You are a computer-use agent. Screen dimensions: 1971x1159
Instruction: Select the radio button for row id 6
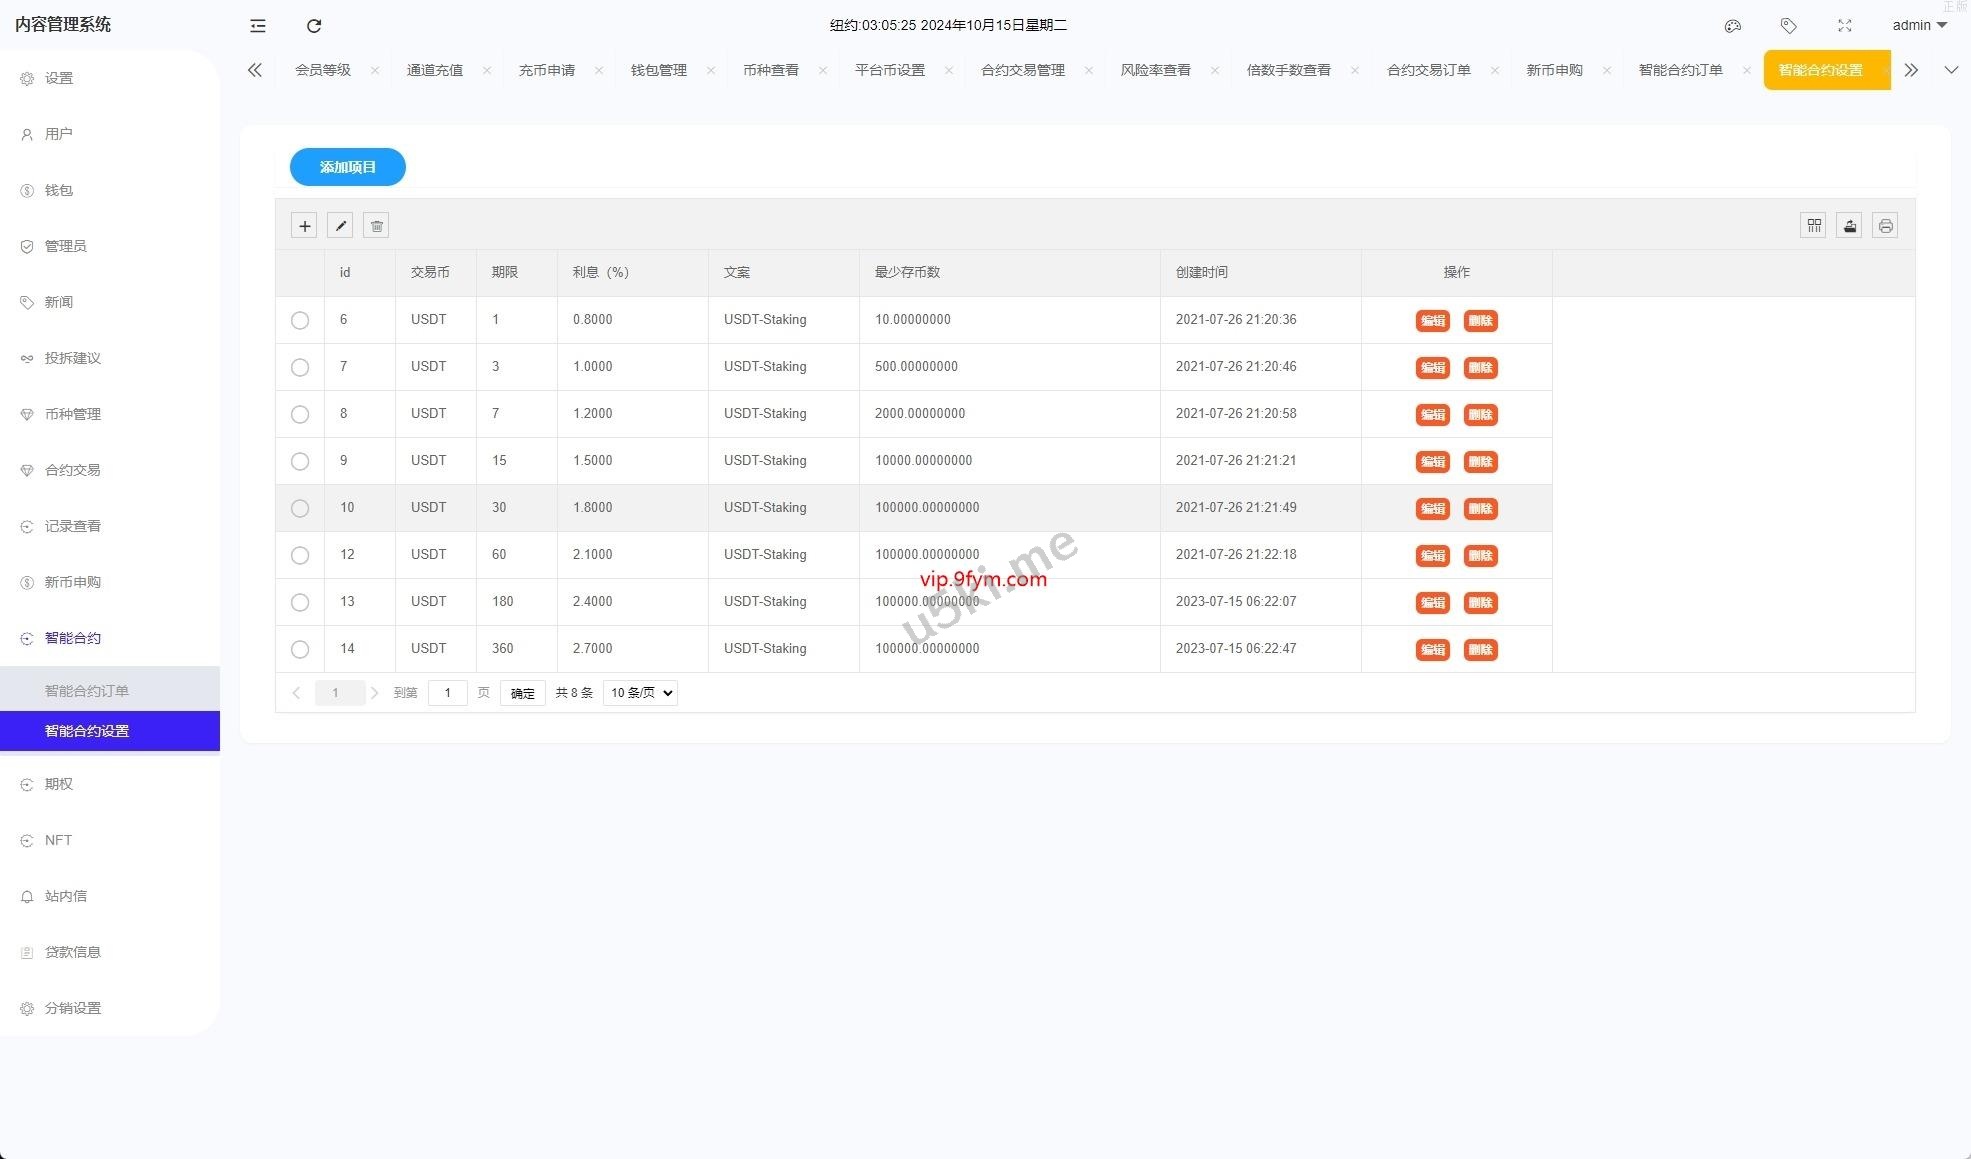coord(300,320)
